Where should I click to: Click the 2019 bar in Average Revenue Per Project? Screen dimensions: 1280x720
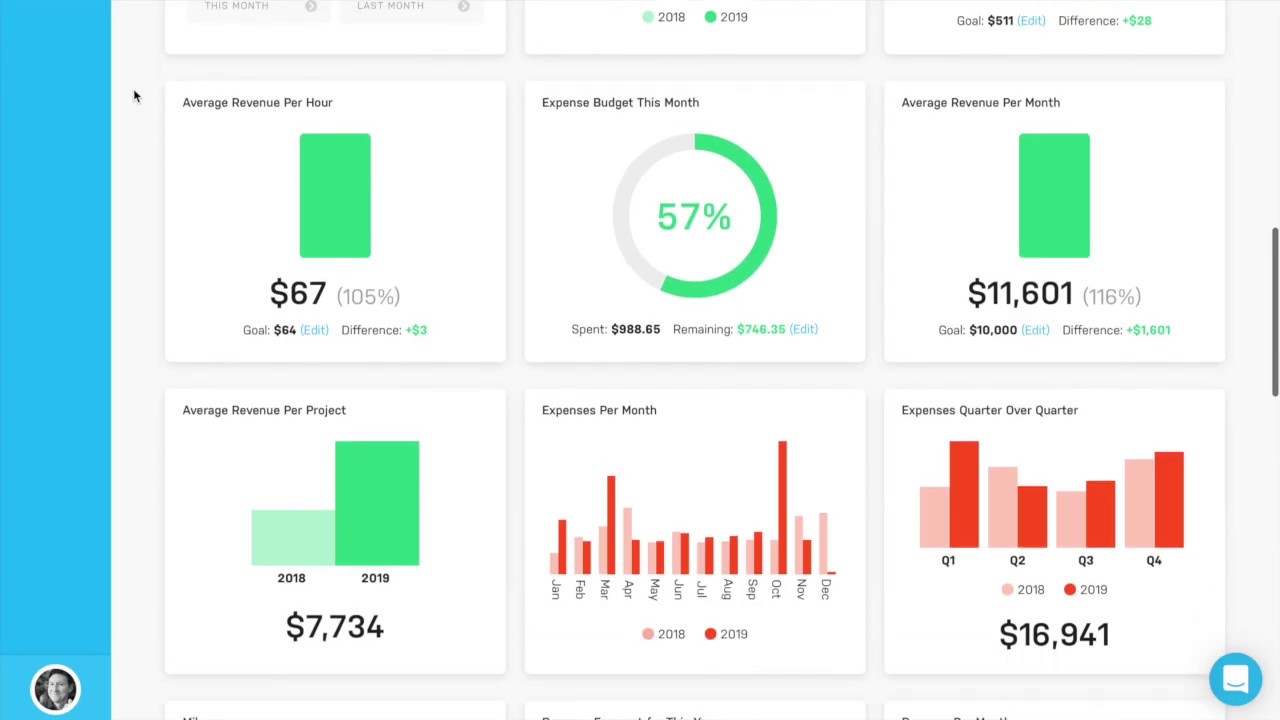click(x=377, y=503)
